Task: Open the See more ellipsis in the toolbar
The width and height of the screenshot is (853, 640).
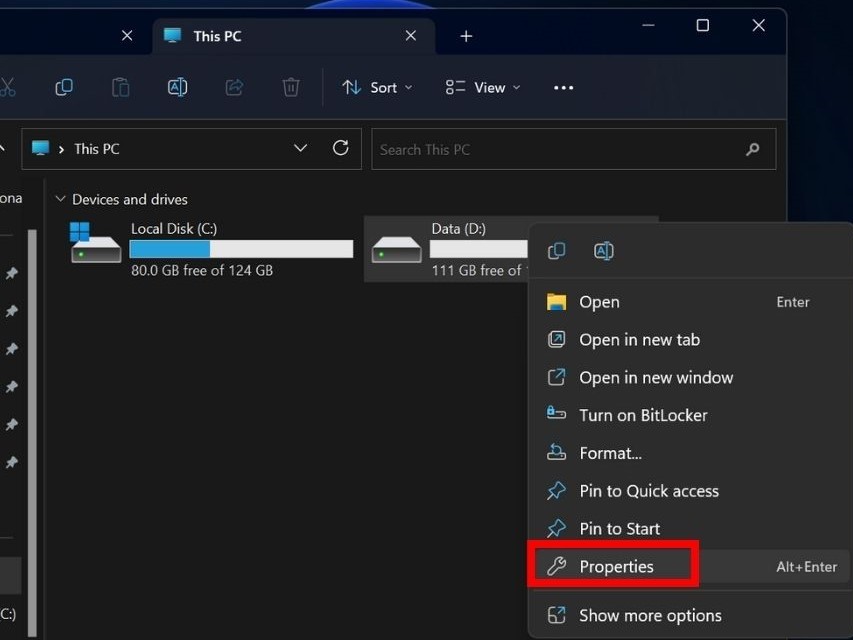Action: tap(562, 88)
